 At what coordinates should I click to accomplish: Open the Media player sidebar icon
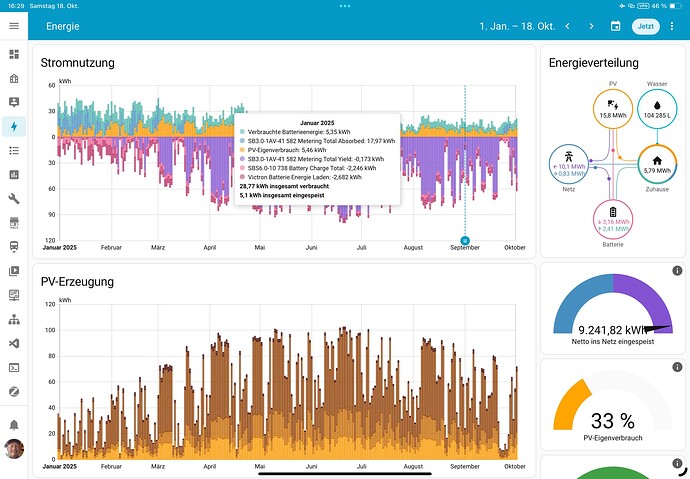point(14,271)
